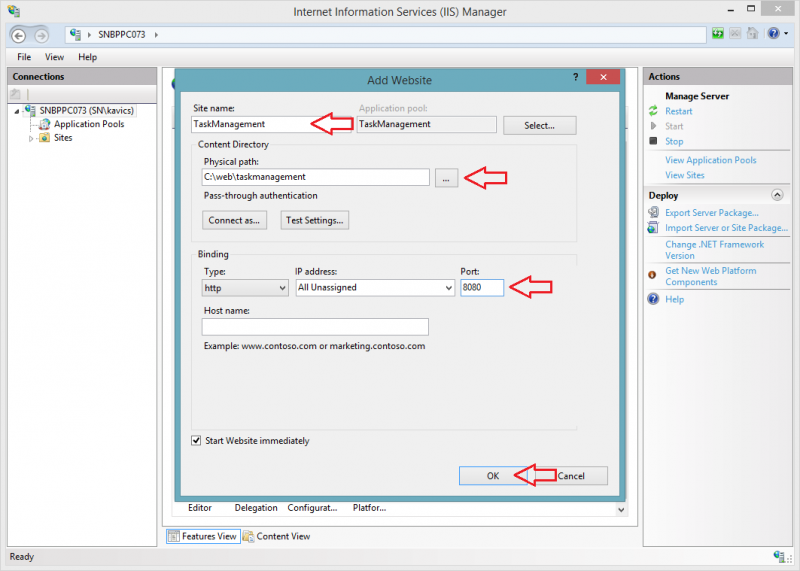Click the blue Help icon in Actions

(653, 299)
